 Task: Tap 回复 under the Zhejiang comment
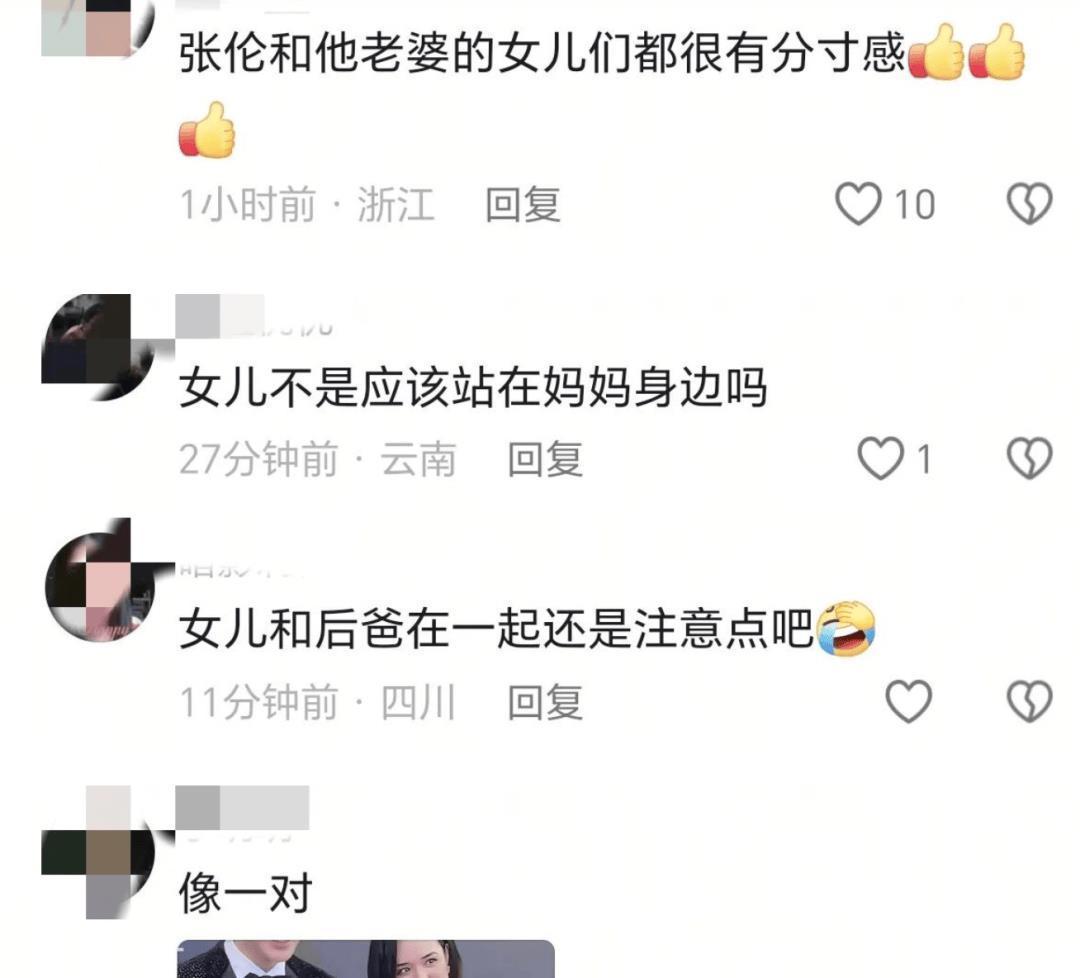pyautogui.click(x=523, y=205)
